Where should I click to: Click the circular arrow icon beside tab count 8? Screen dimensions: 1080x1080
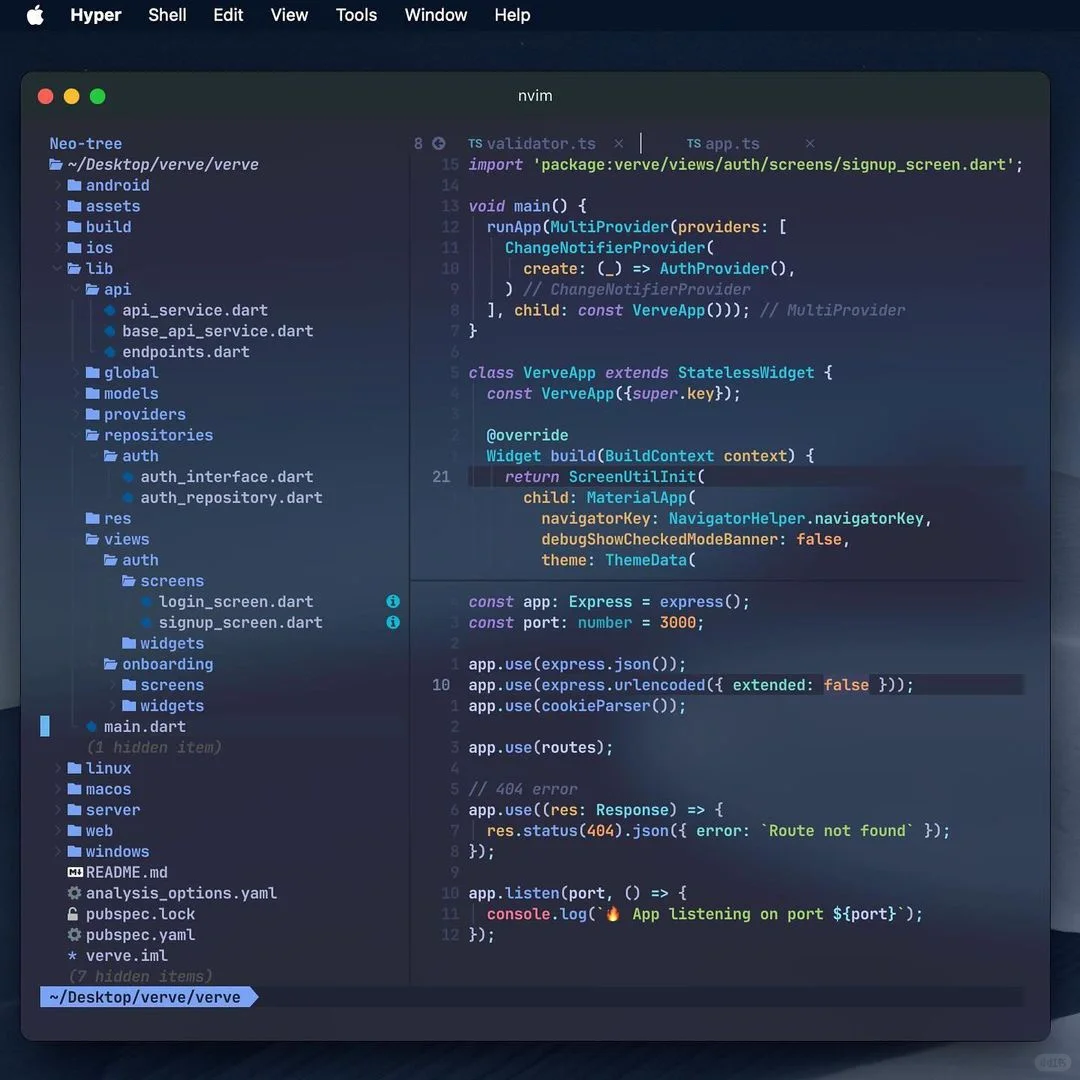[439, 143]
